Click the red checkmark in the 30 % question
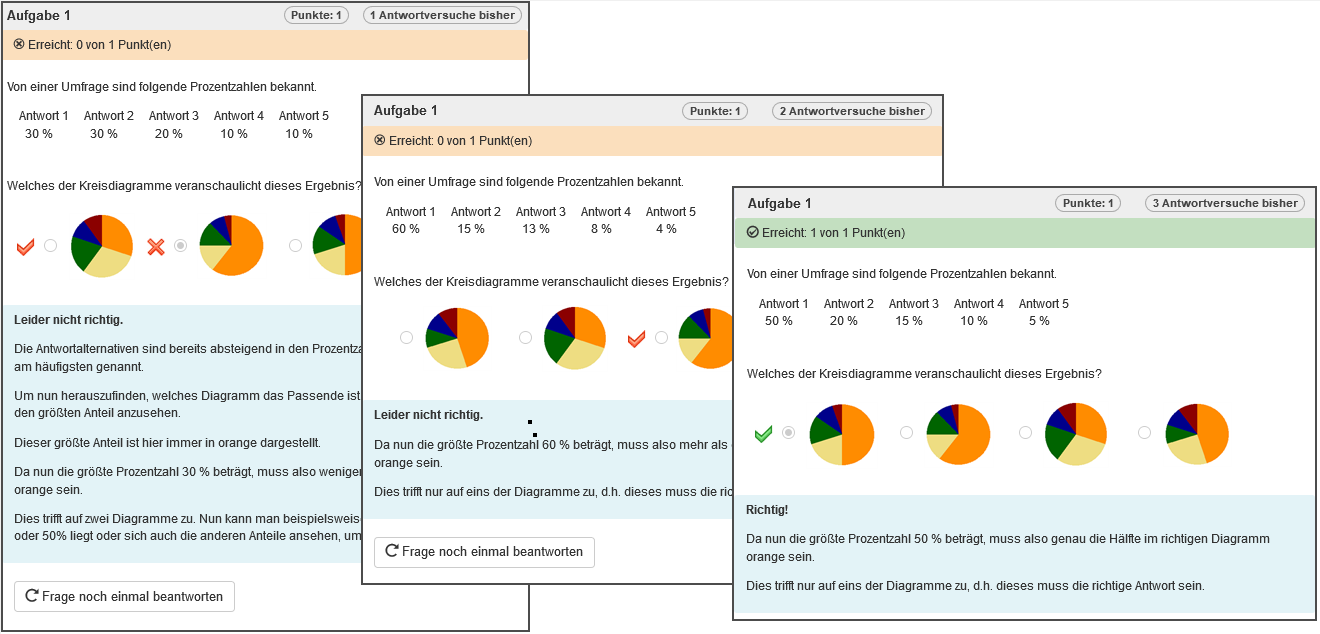The height and width of the screenshot is (634, 1320). click(x=26, y=246)
